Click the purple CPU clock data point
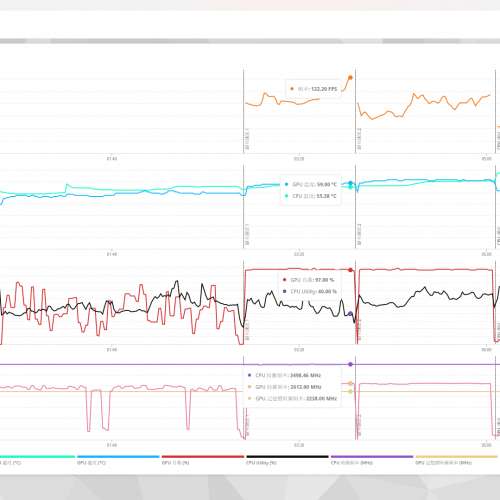This screenshot has width=500, height=500. (x=350, y=364)
